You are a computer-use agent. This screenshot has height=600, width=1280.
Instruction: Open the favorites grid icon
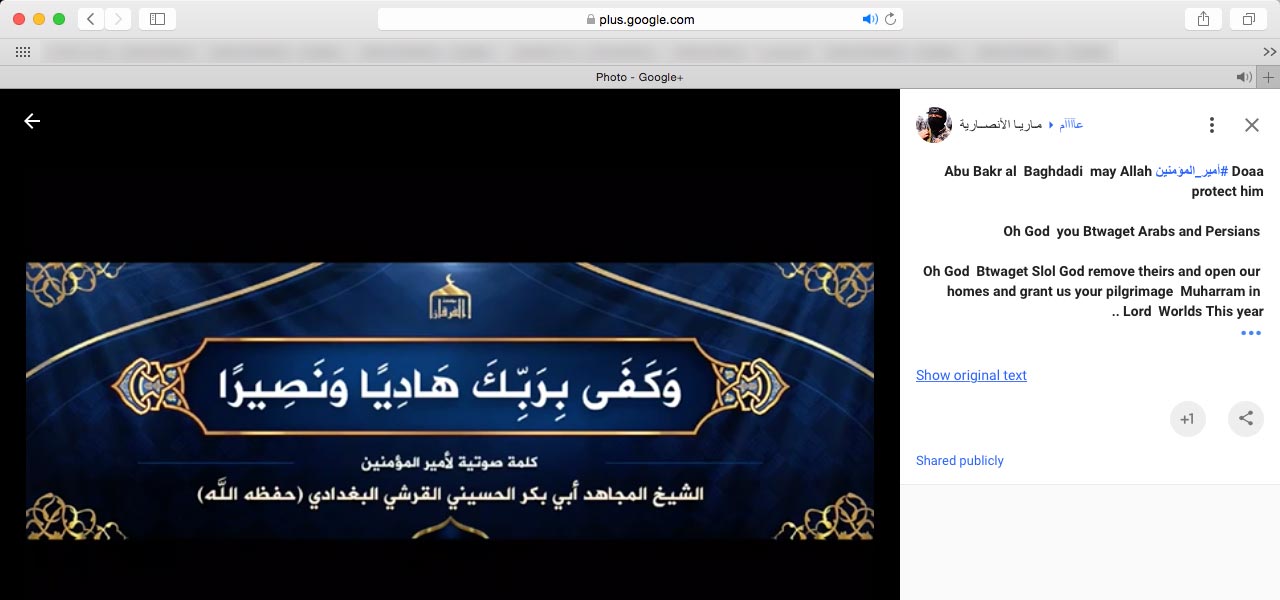[x=22, y=52]
